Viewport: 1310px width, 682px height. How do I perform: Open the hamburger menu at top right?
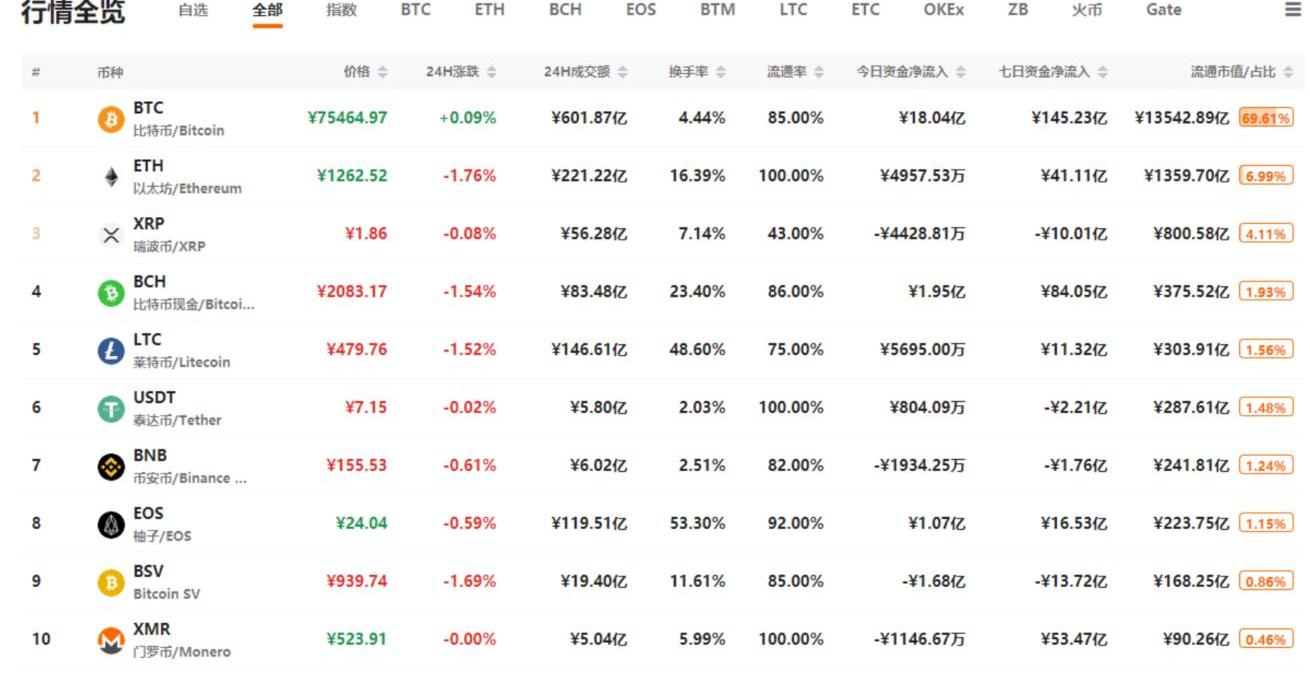(x=1292, y=10)
